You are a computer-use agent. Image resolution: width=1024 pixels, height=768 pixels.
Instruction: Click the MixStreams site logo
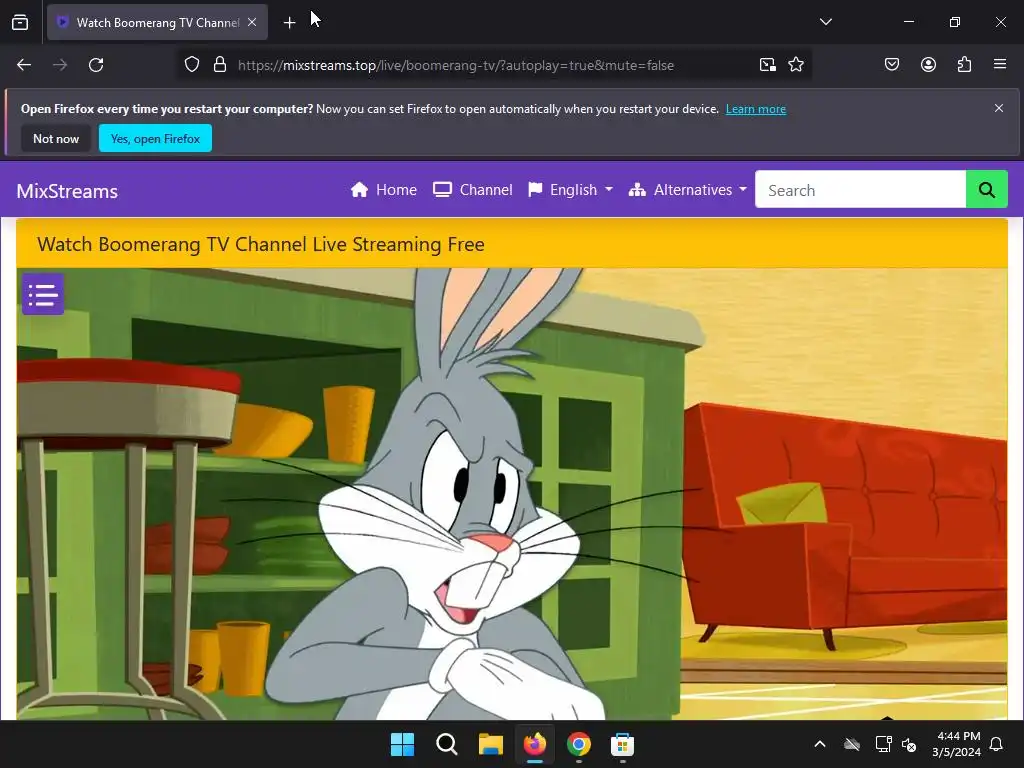[67, 191]
